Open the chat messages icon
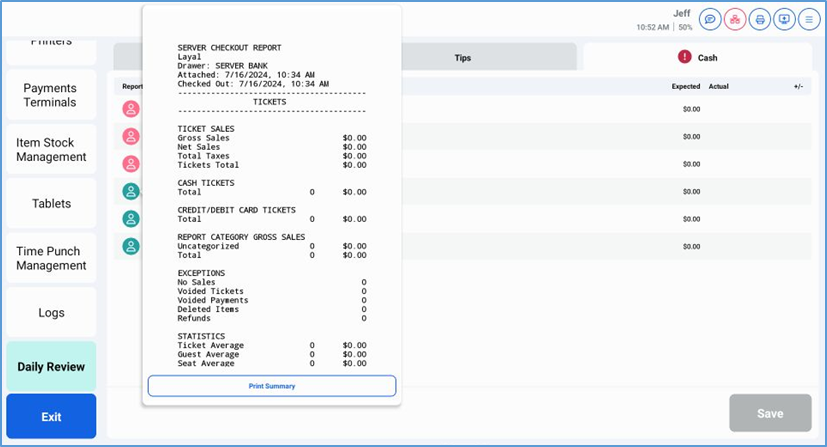The height and width of the screenshot is (447, 827). 710,19
